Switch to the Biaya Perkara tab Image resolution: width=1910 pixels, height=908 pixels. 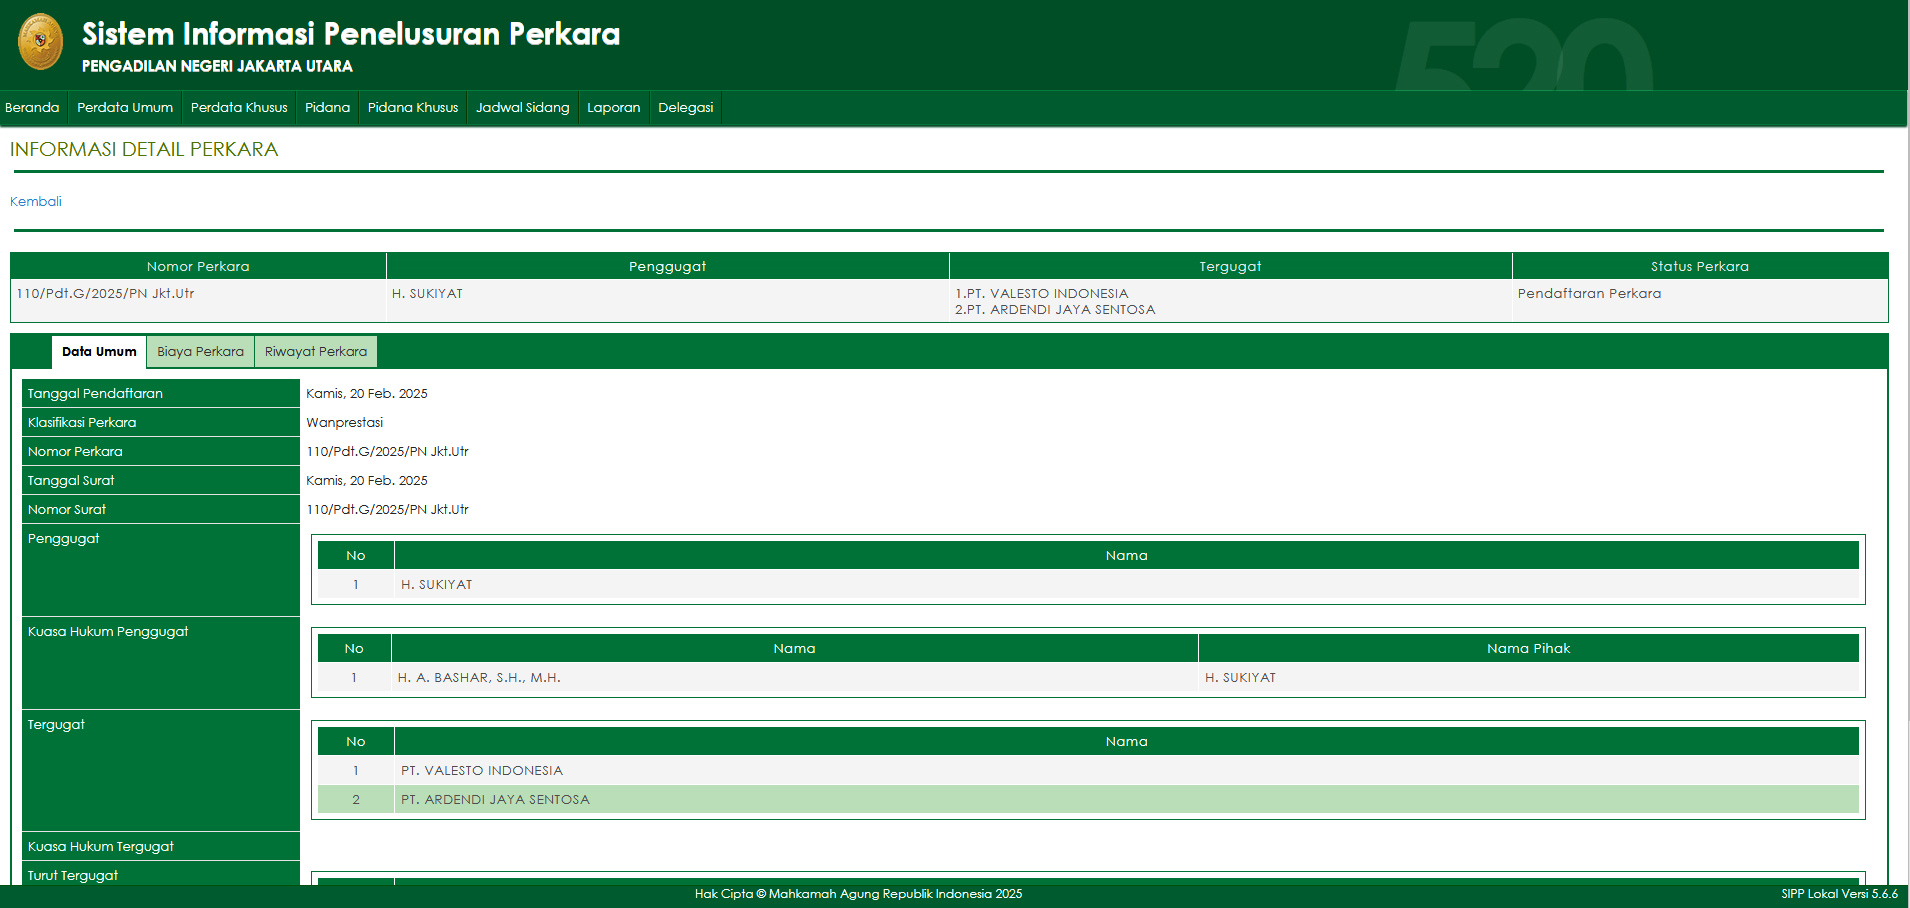pyautogui.click(x=200, y=352)
